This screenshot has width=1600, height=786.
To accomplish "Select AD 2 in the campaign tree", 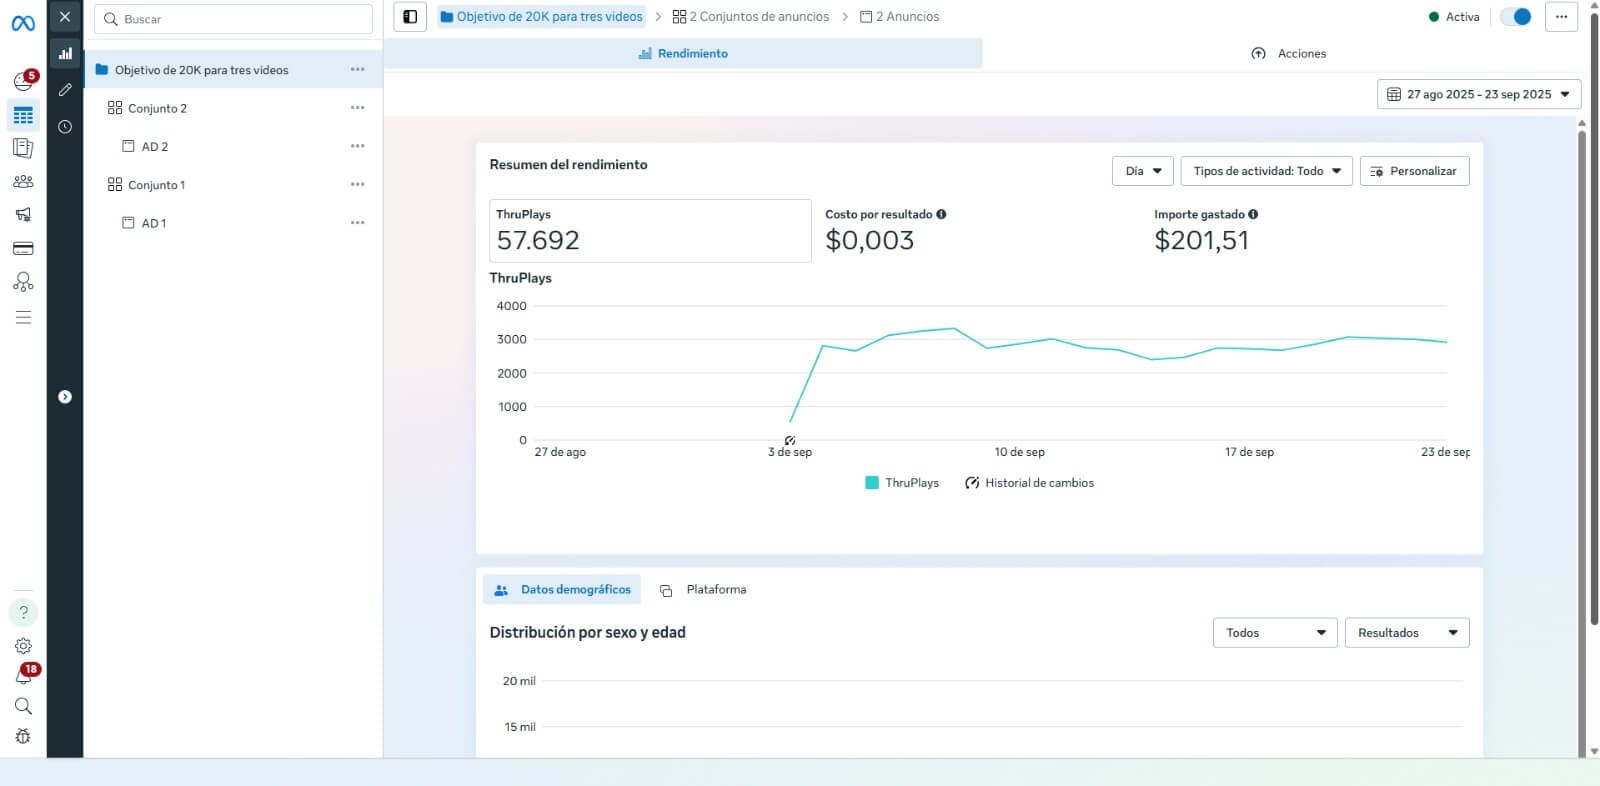I will (154, 147).
